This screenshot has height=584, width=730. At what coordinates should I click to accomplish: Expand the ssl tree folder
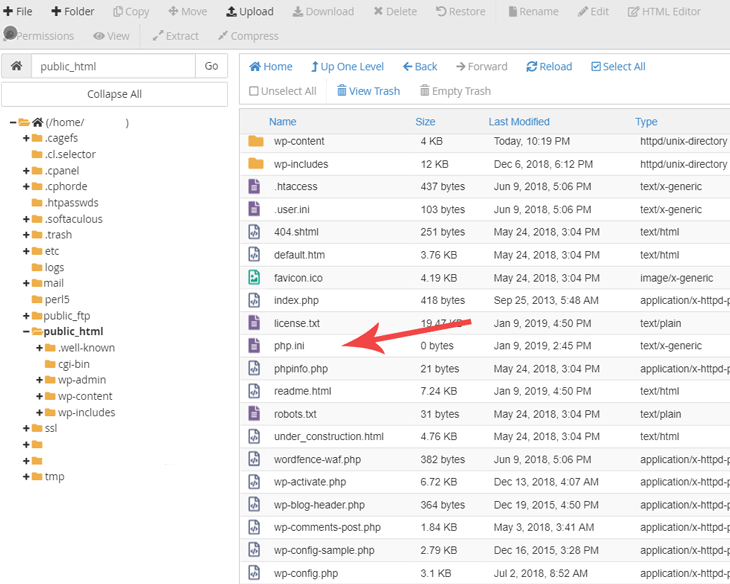(26, 428)
